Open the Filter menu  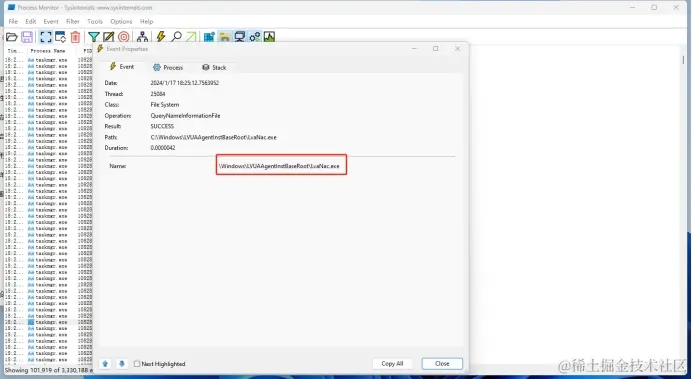(73, 21)
